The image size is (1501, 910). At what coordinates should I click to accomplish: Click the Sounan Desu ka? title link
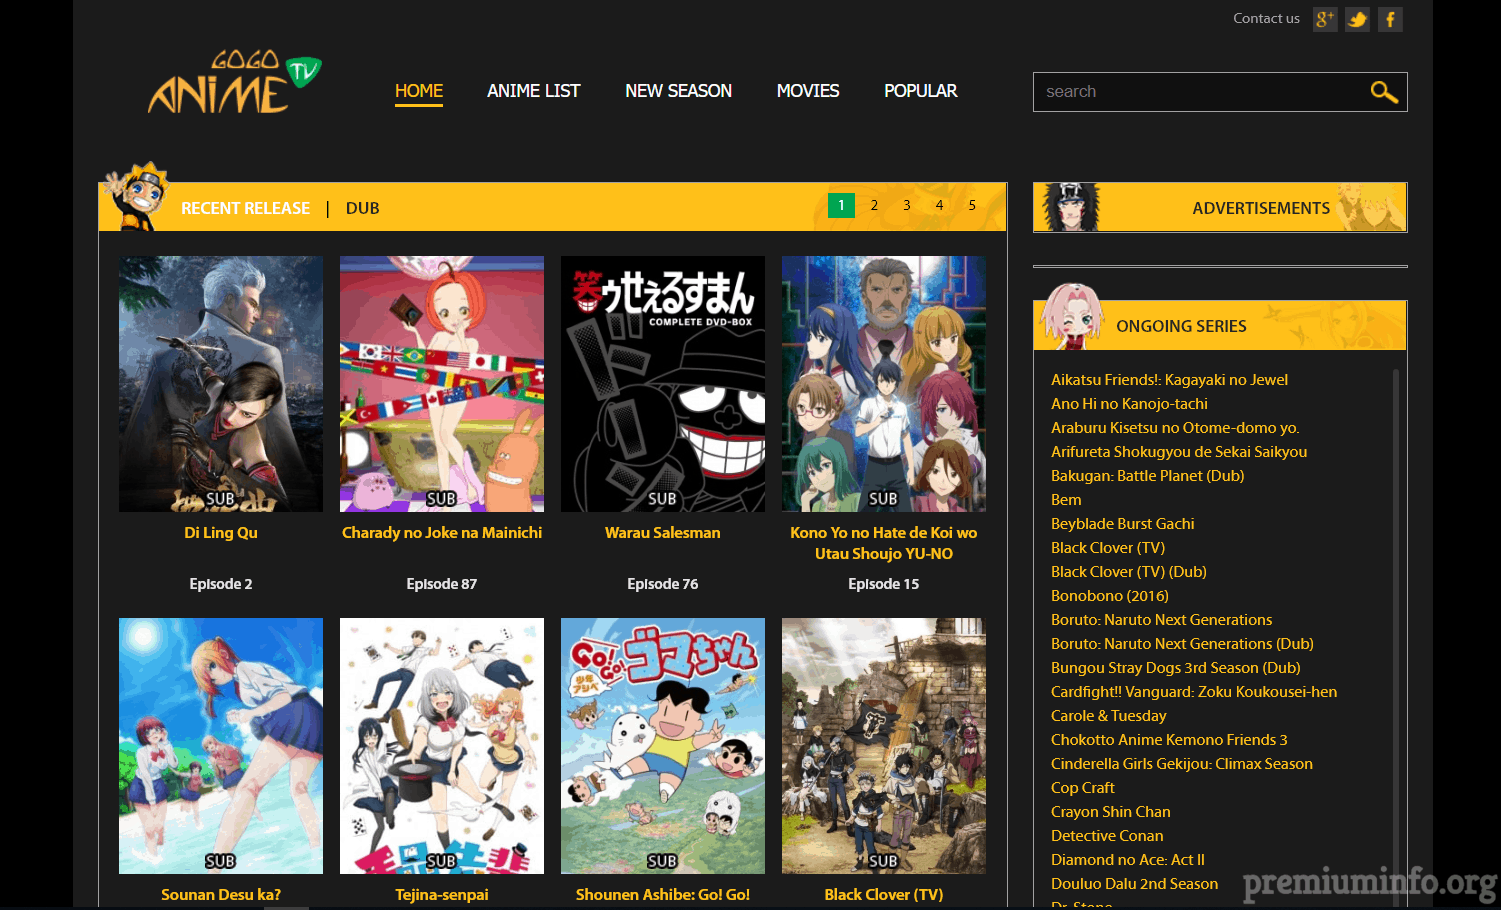221,895
